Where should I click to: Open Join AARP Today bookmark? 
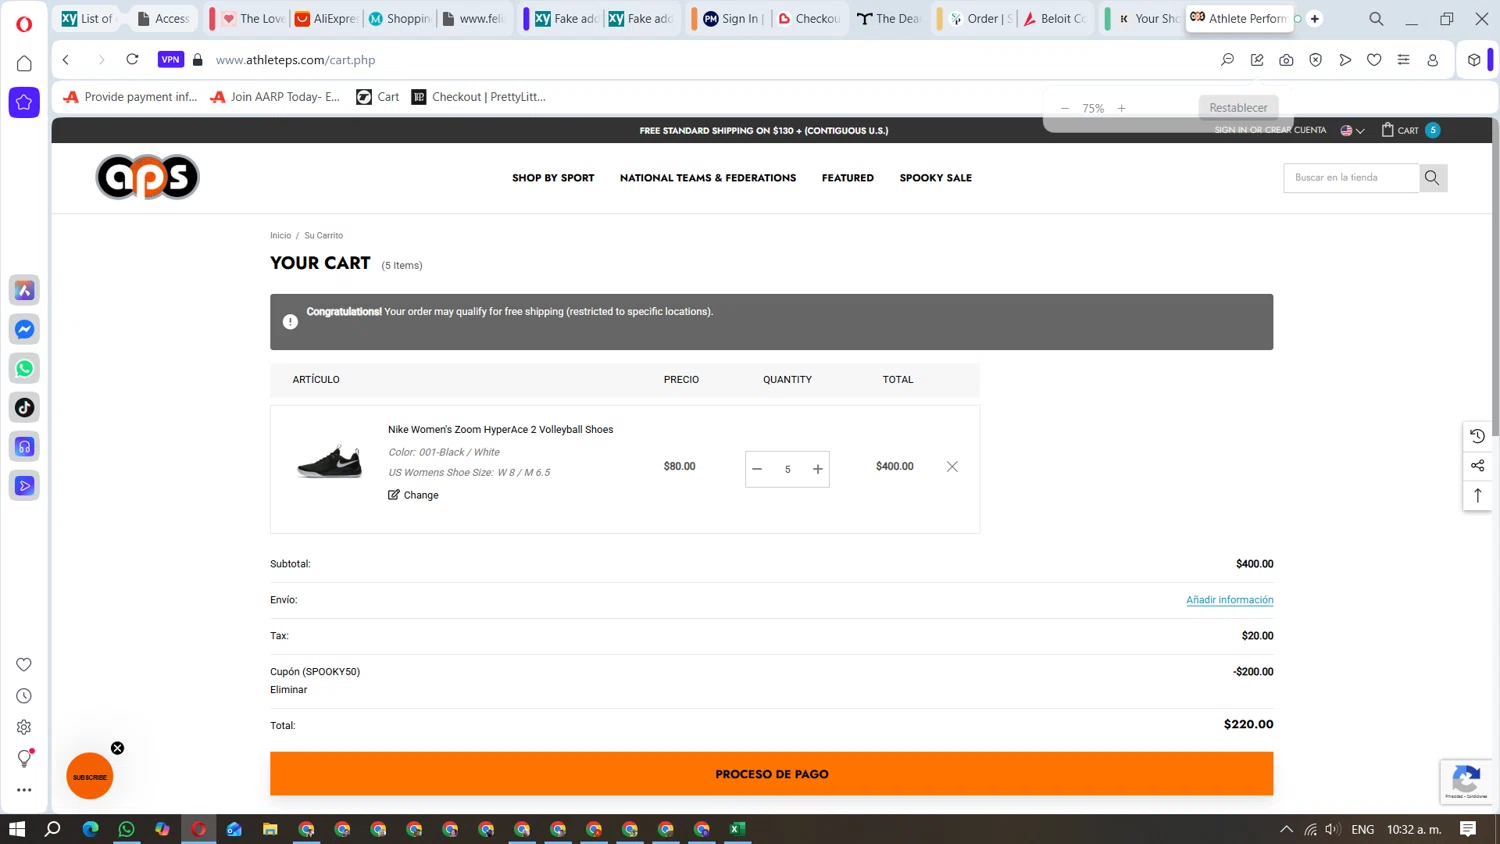(x=275, y=97)
